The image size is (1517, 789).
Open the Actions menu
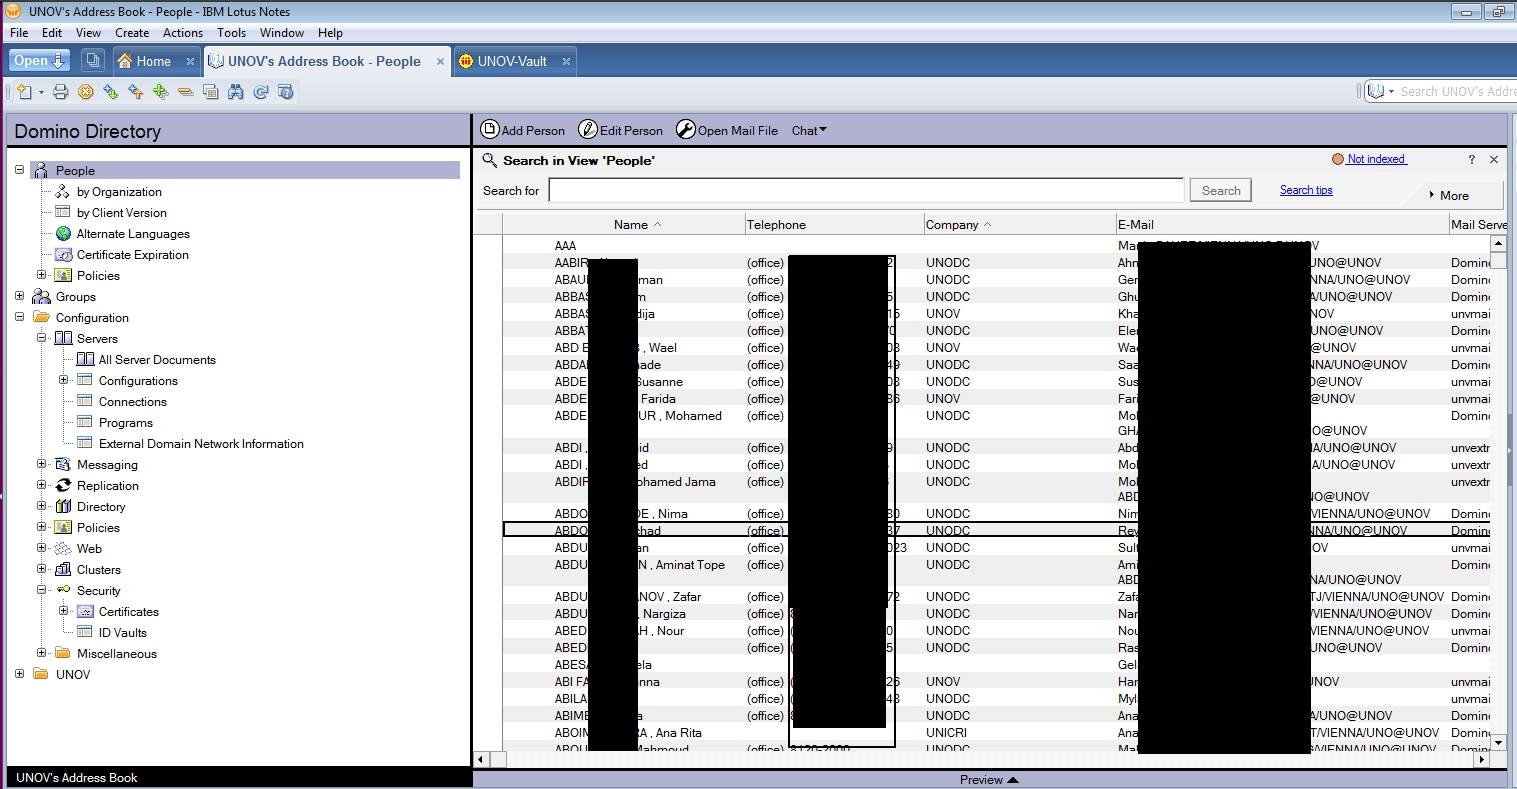pos(183,32)
